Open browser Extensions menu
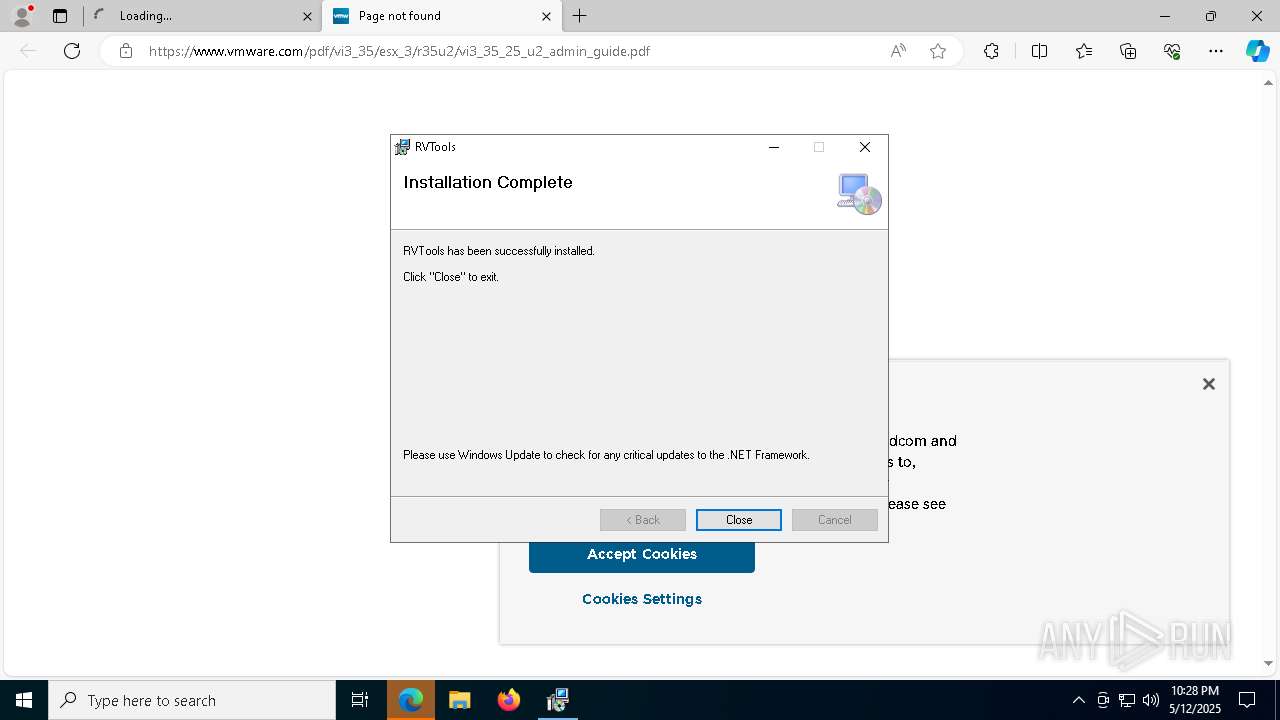The height and width of the screenshot is (720, 1280). point(991,51)
